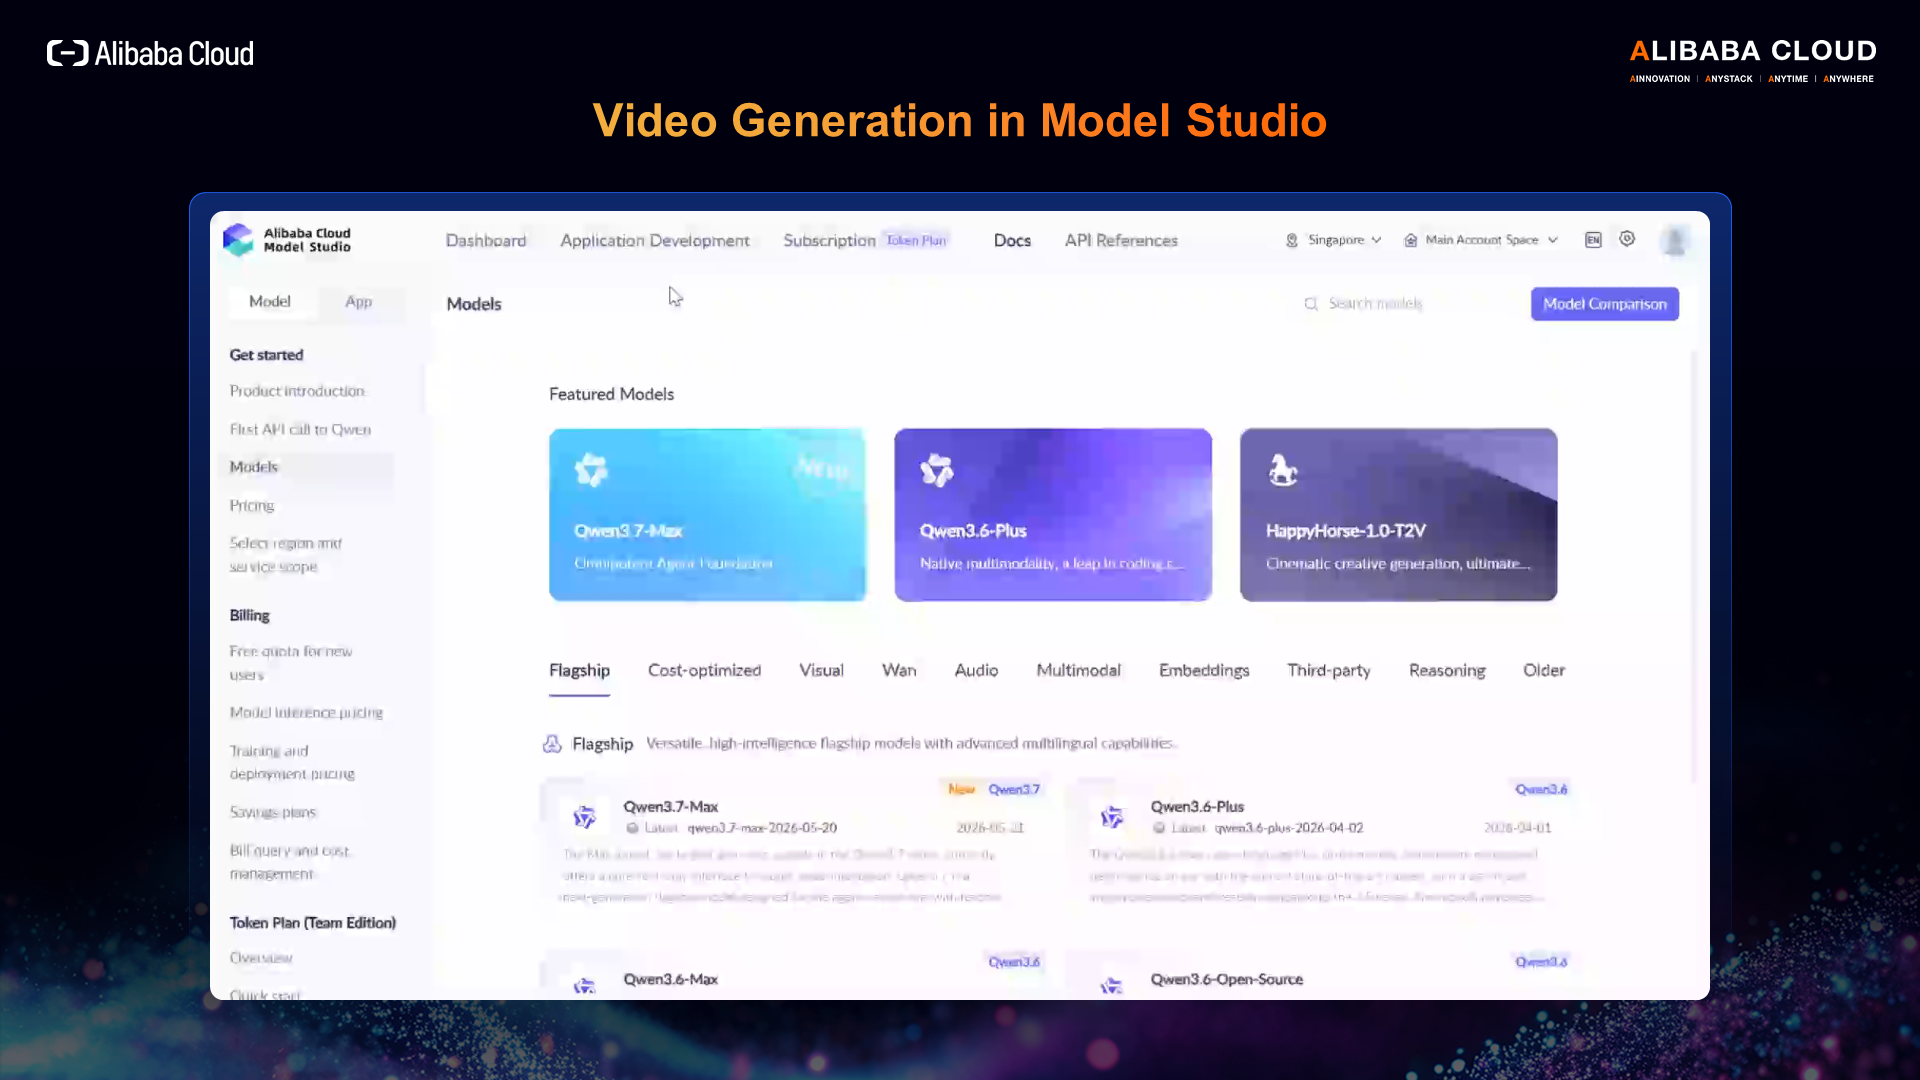Open API References in top navigation
Viewport: 1920px width, 1080px height.
pyautogui.click(x=1121, y=241)
